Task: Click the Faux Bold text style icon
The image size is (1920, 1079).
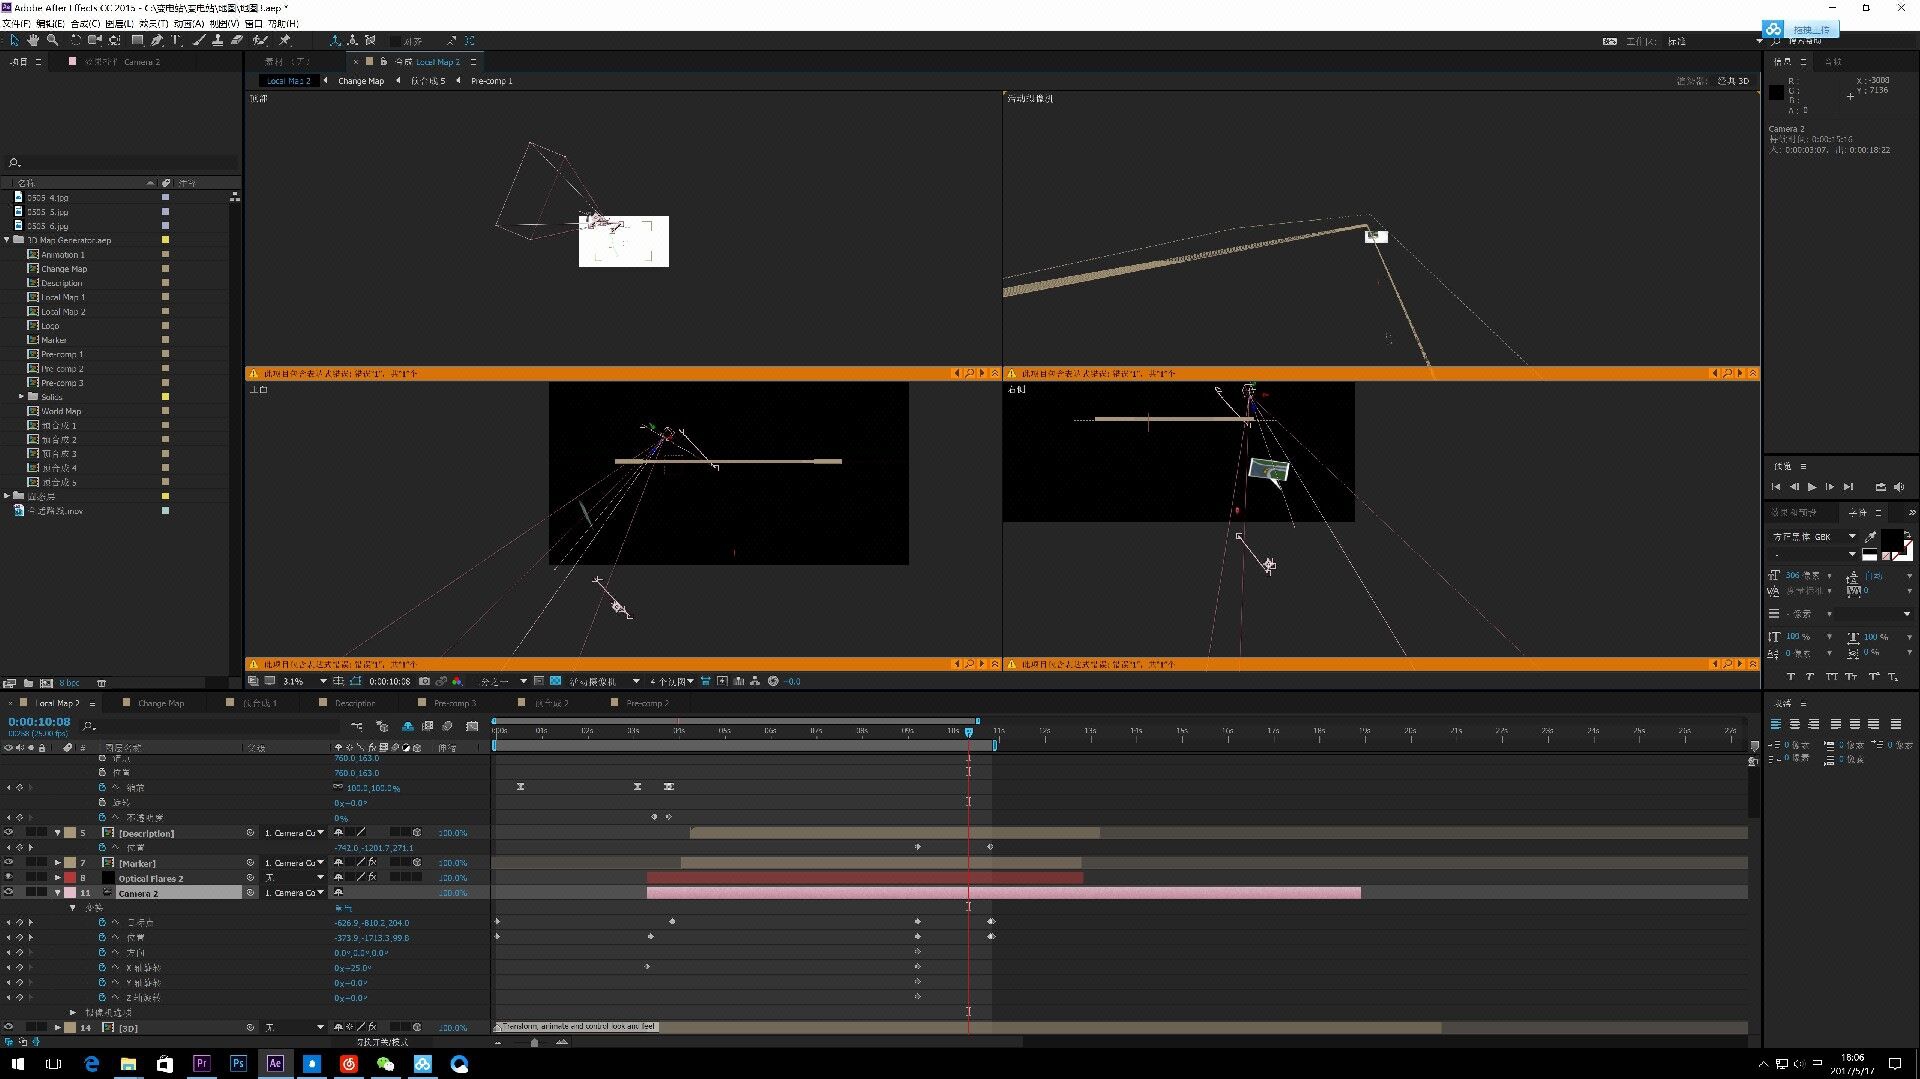Action: pos(1790,677)
